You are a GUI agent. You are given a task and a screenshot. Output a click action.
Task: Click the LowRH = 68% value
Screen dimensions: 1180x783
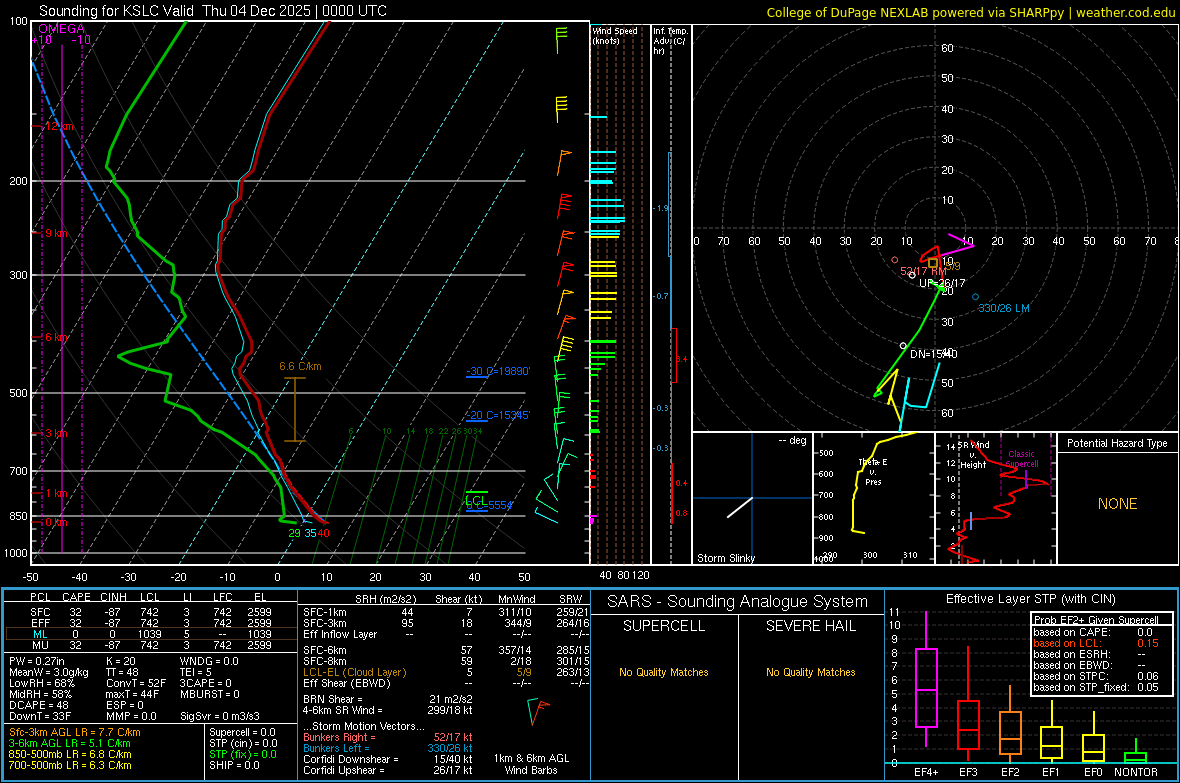coord(42,683)
